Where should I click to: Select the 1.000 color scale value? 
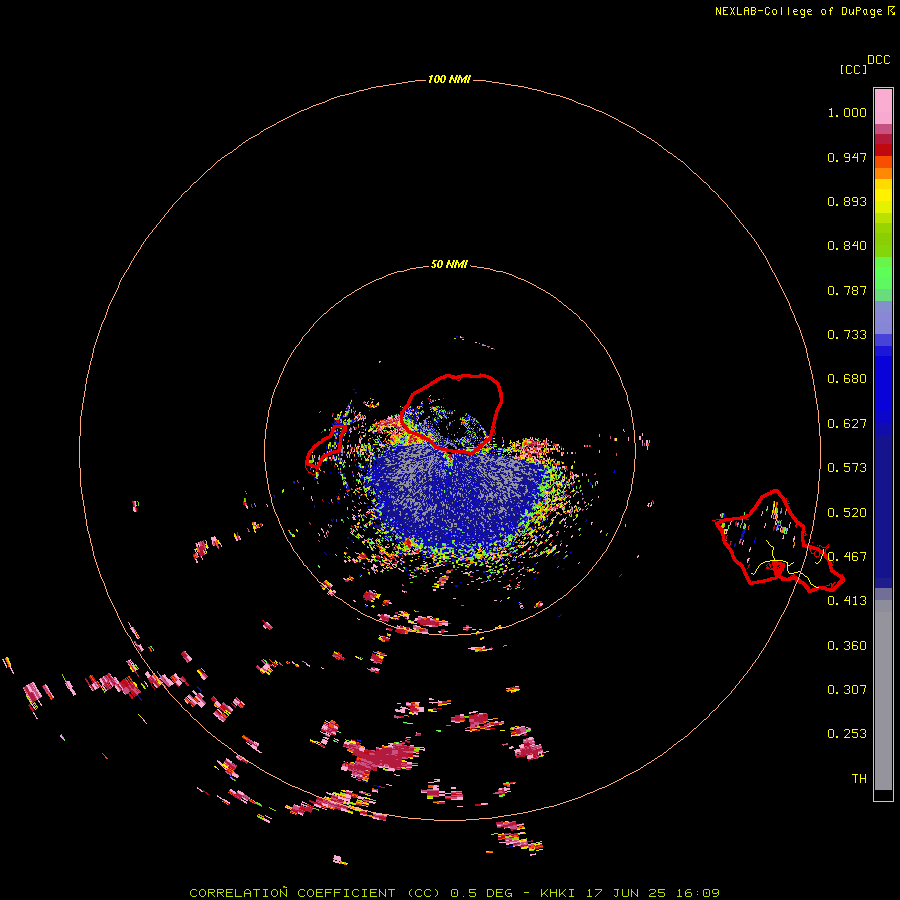click(x=847, y=112)
